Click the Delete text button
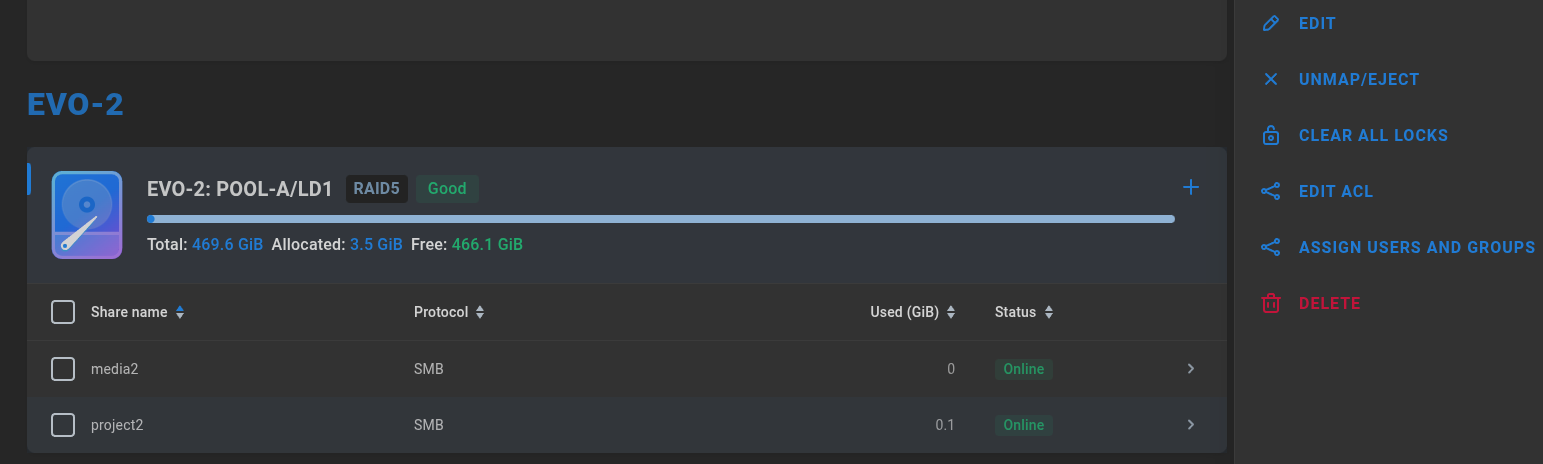The width and height of the screenshot is (1543, 464). [x=1329, y=303]
